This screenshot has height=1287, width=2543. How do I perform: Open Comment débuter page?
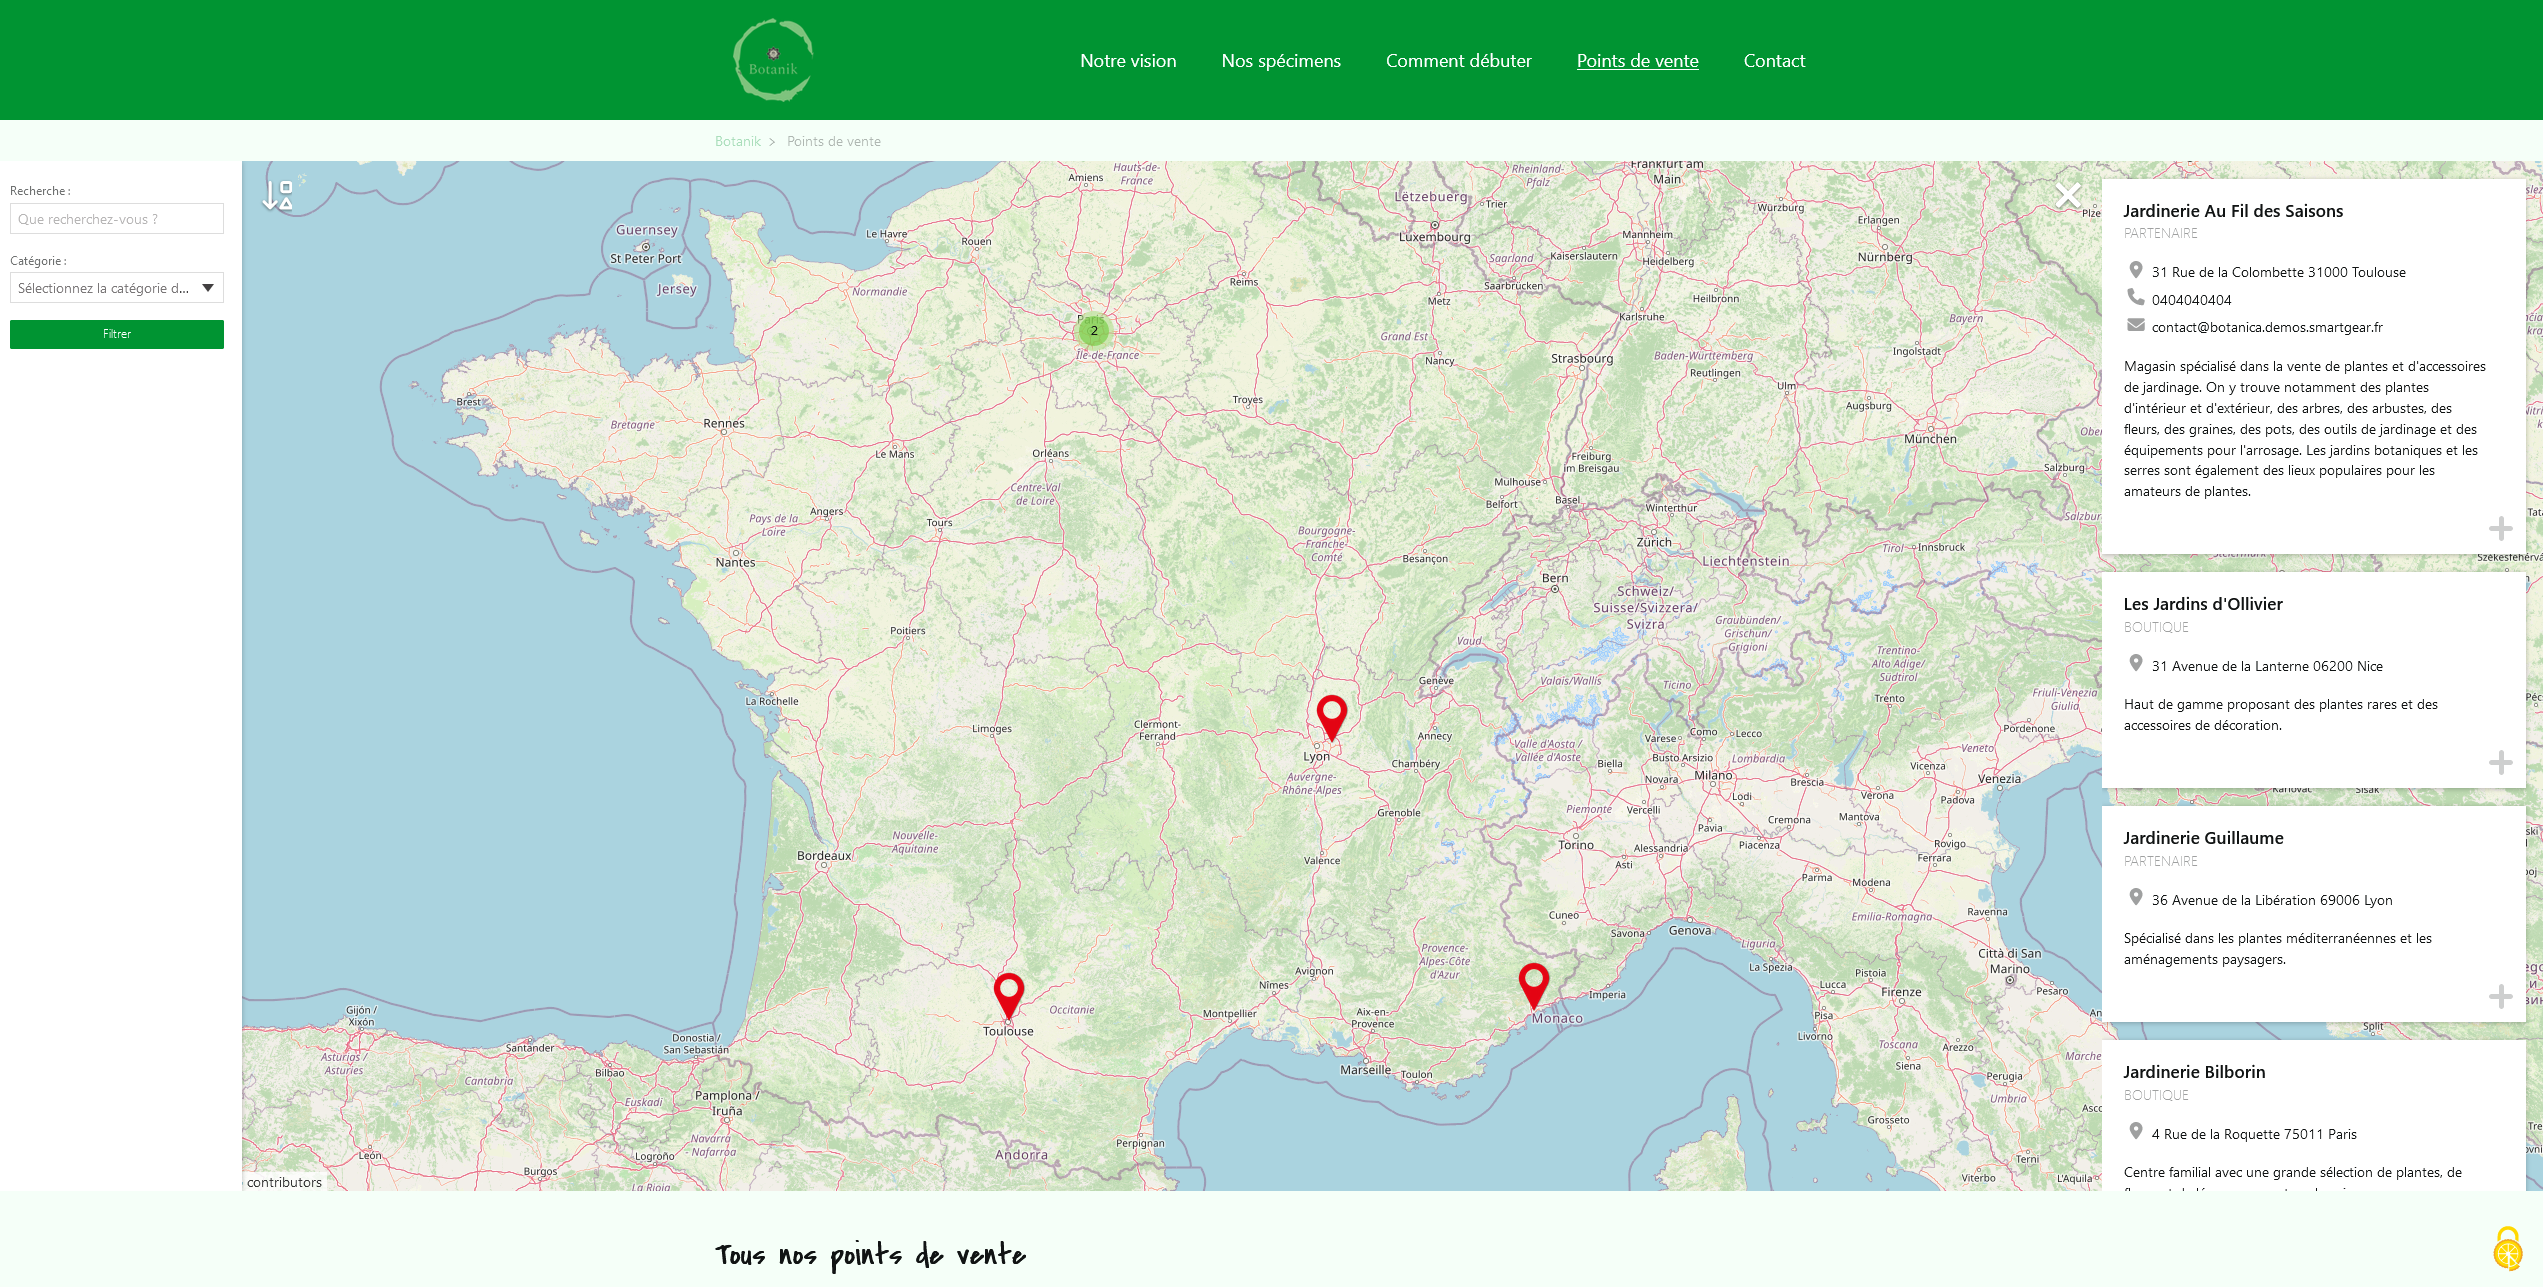[x=1458, y=61]
